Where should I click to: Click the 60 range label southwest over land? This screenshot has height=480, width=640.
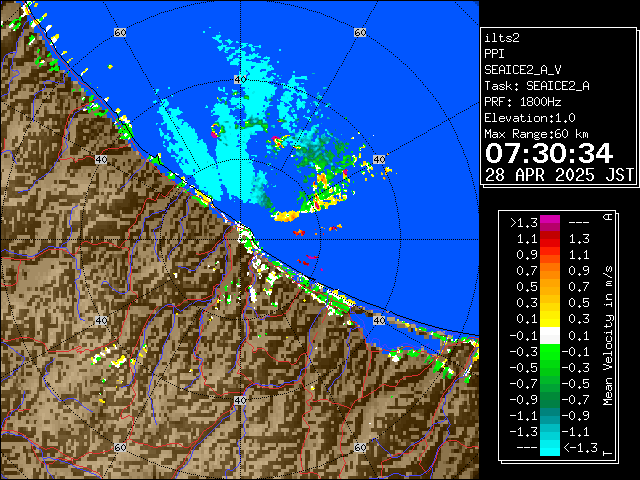tap(120, 447)
